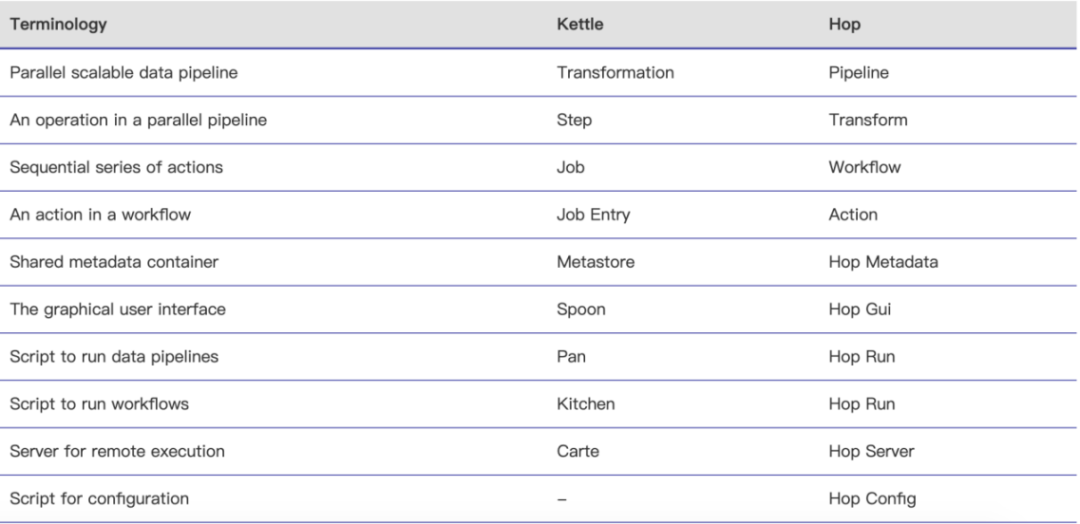1080x524 pixels.
Task: Click the Carte cell
Action: [578, 451]
